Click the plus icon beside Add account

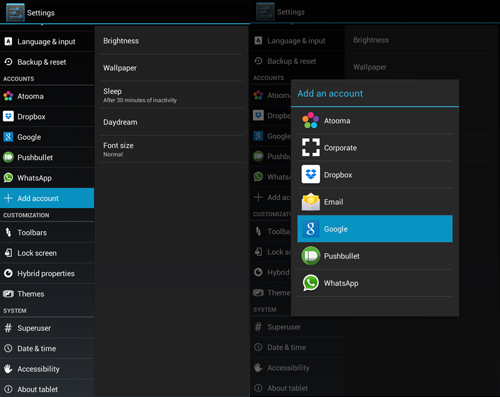(x=8, y=198)
